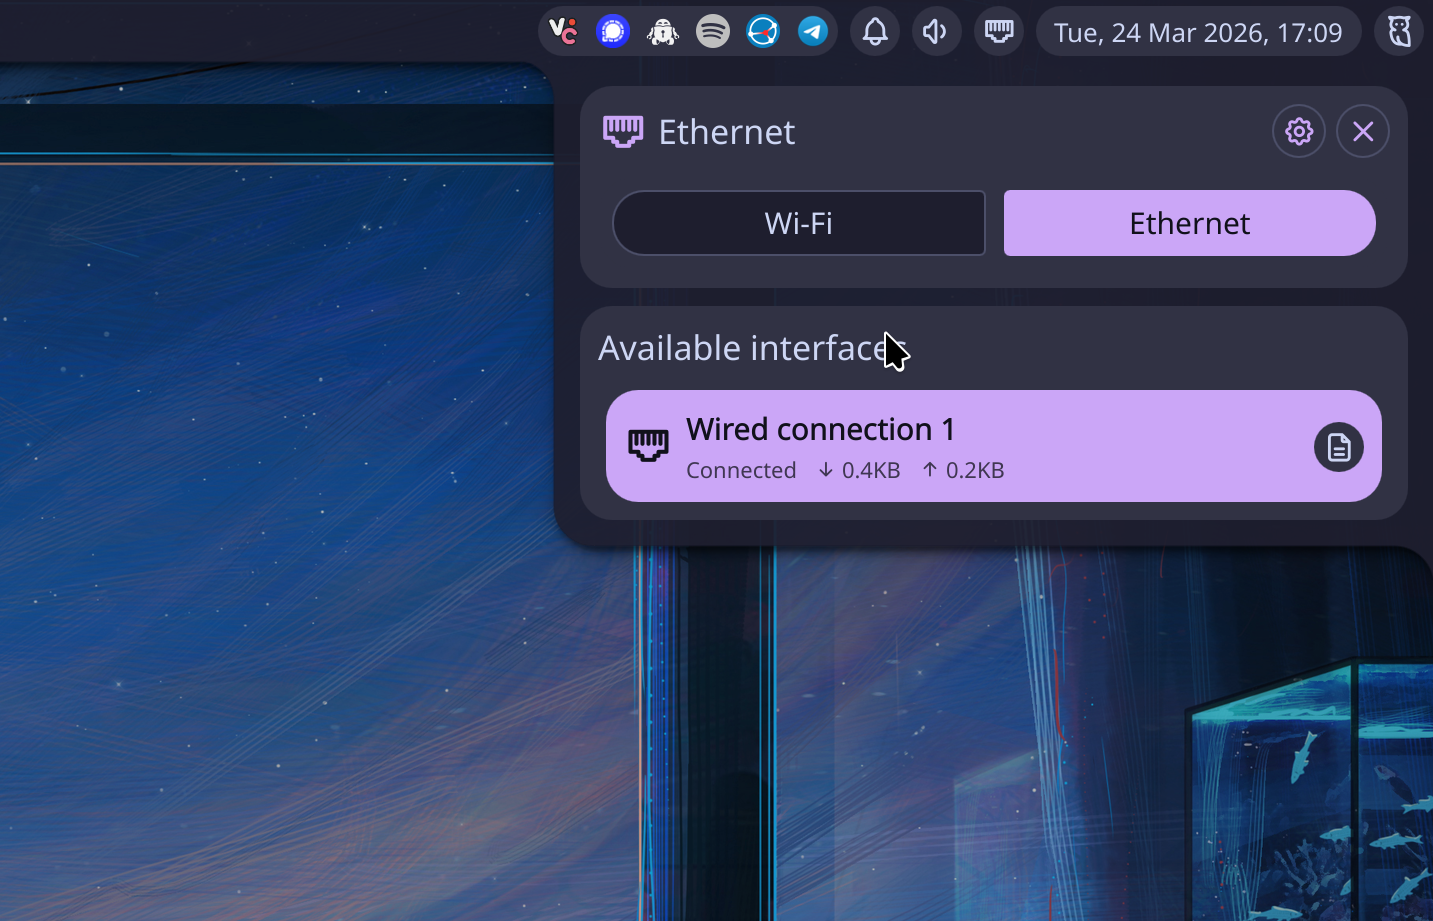Image resolution: width=1433 pixels, height=921 pixels.
Task: Switch to the Ethernet tab
Action: (1189, 223)
